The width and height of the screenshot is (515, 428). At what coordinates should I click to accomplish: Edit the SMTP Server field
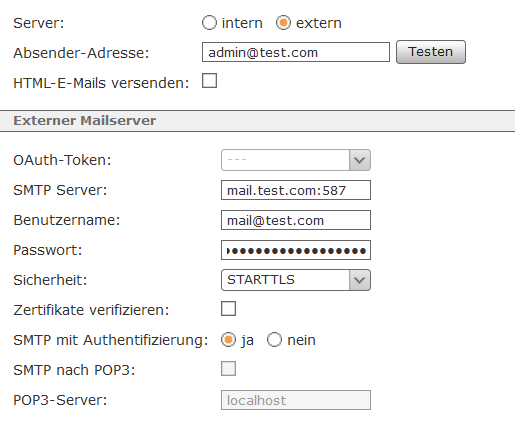click(296, 190)
